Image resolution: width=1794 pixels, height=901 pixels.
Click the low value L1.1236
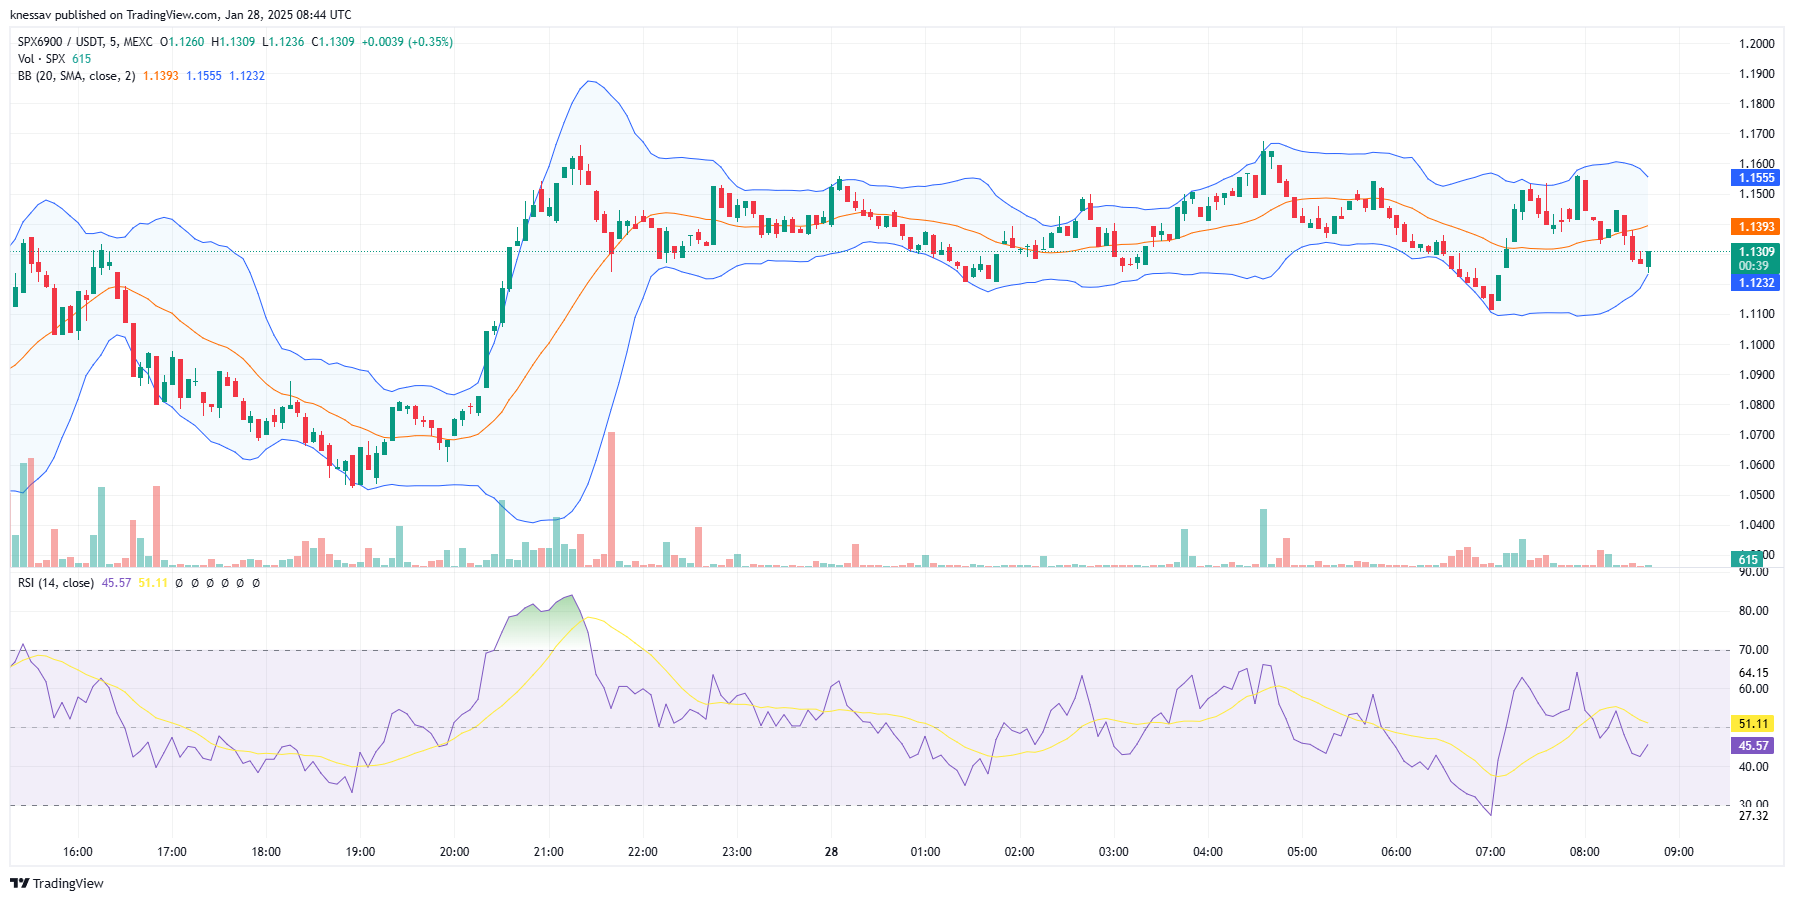pos(283,42)
